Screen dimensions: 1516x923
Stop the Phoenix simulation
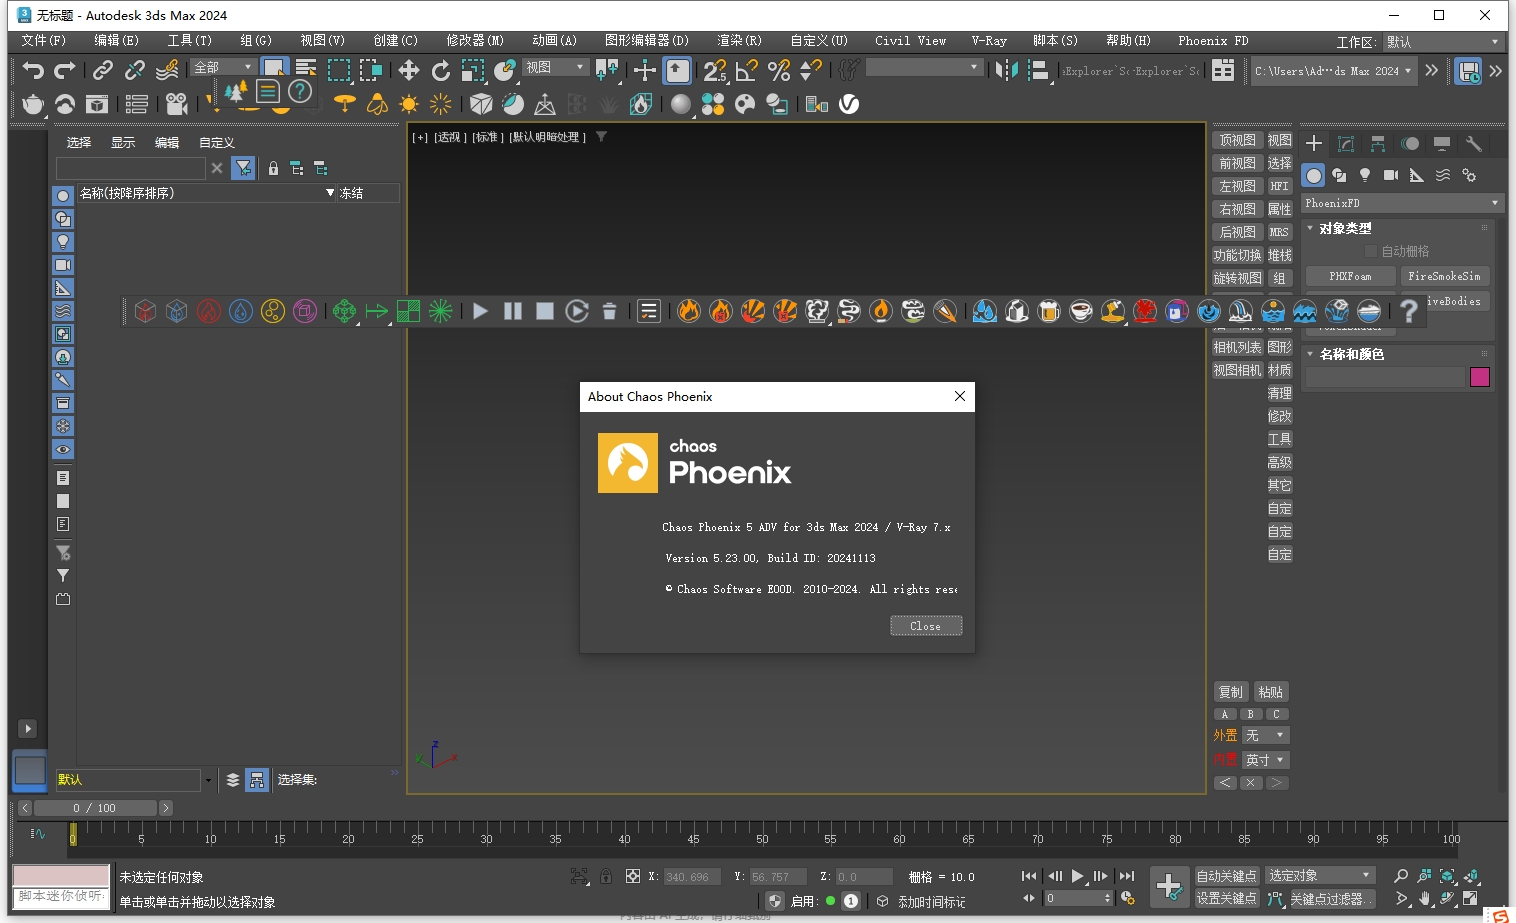click(545, 311)
